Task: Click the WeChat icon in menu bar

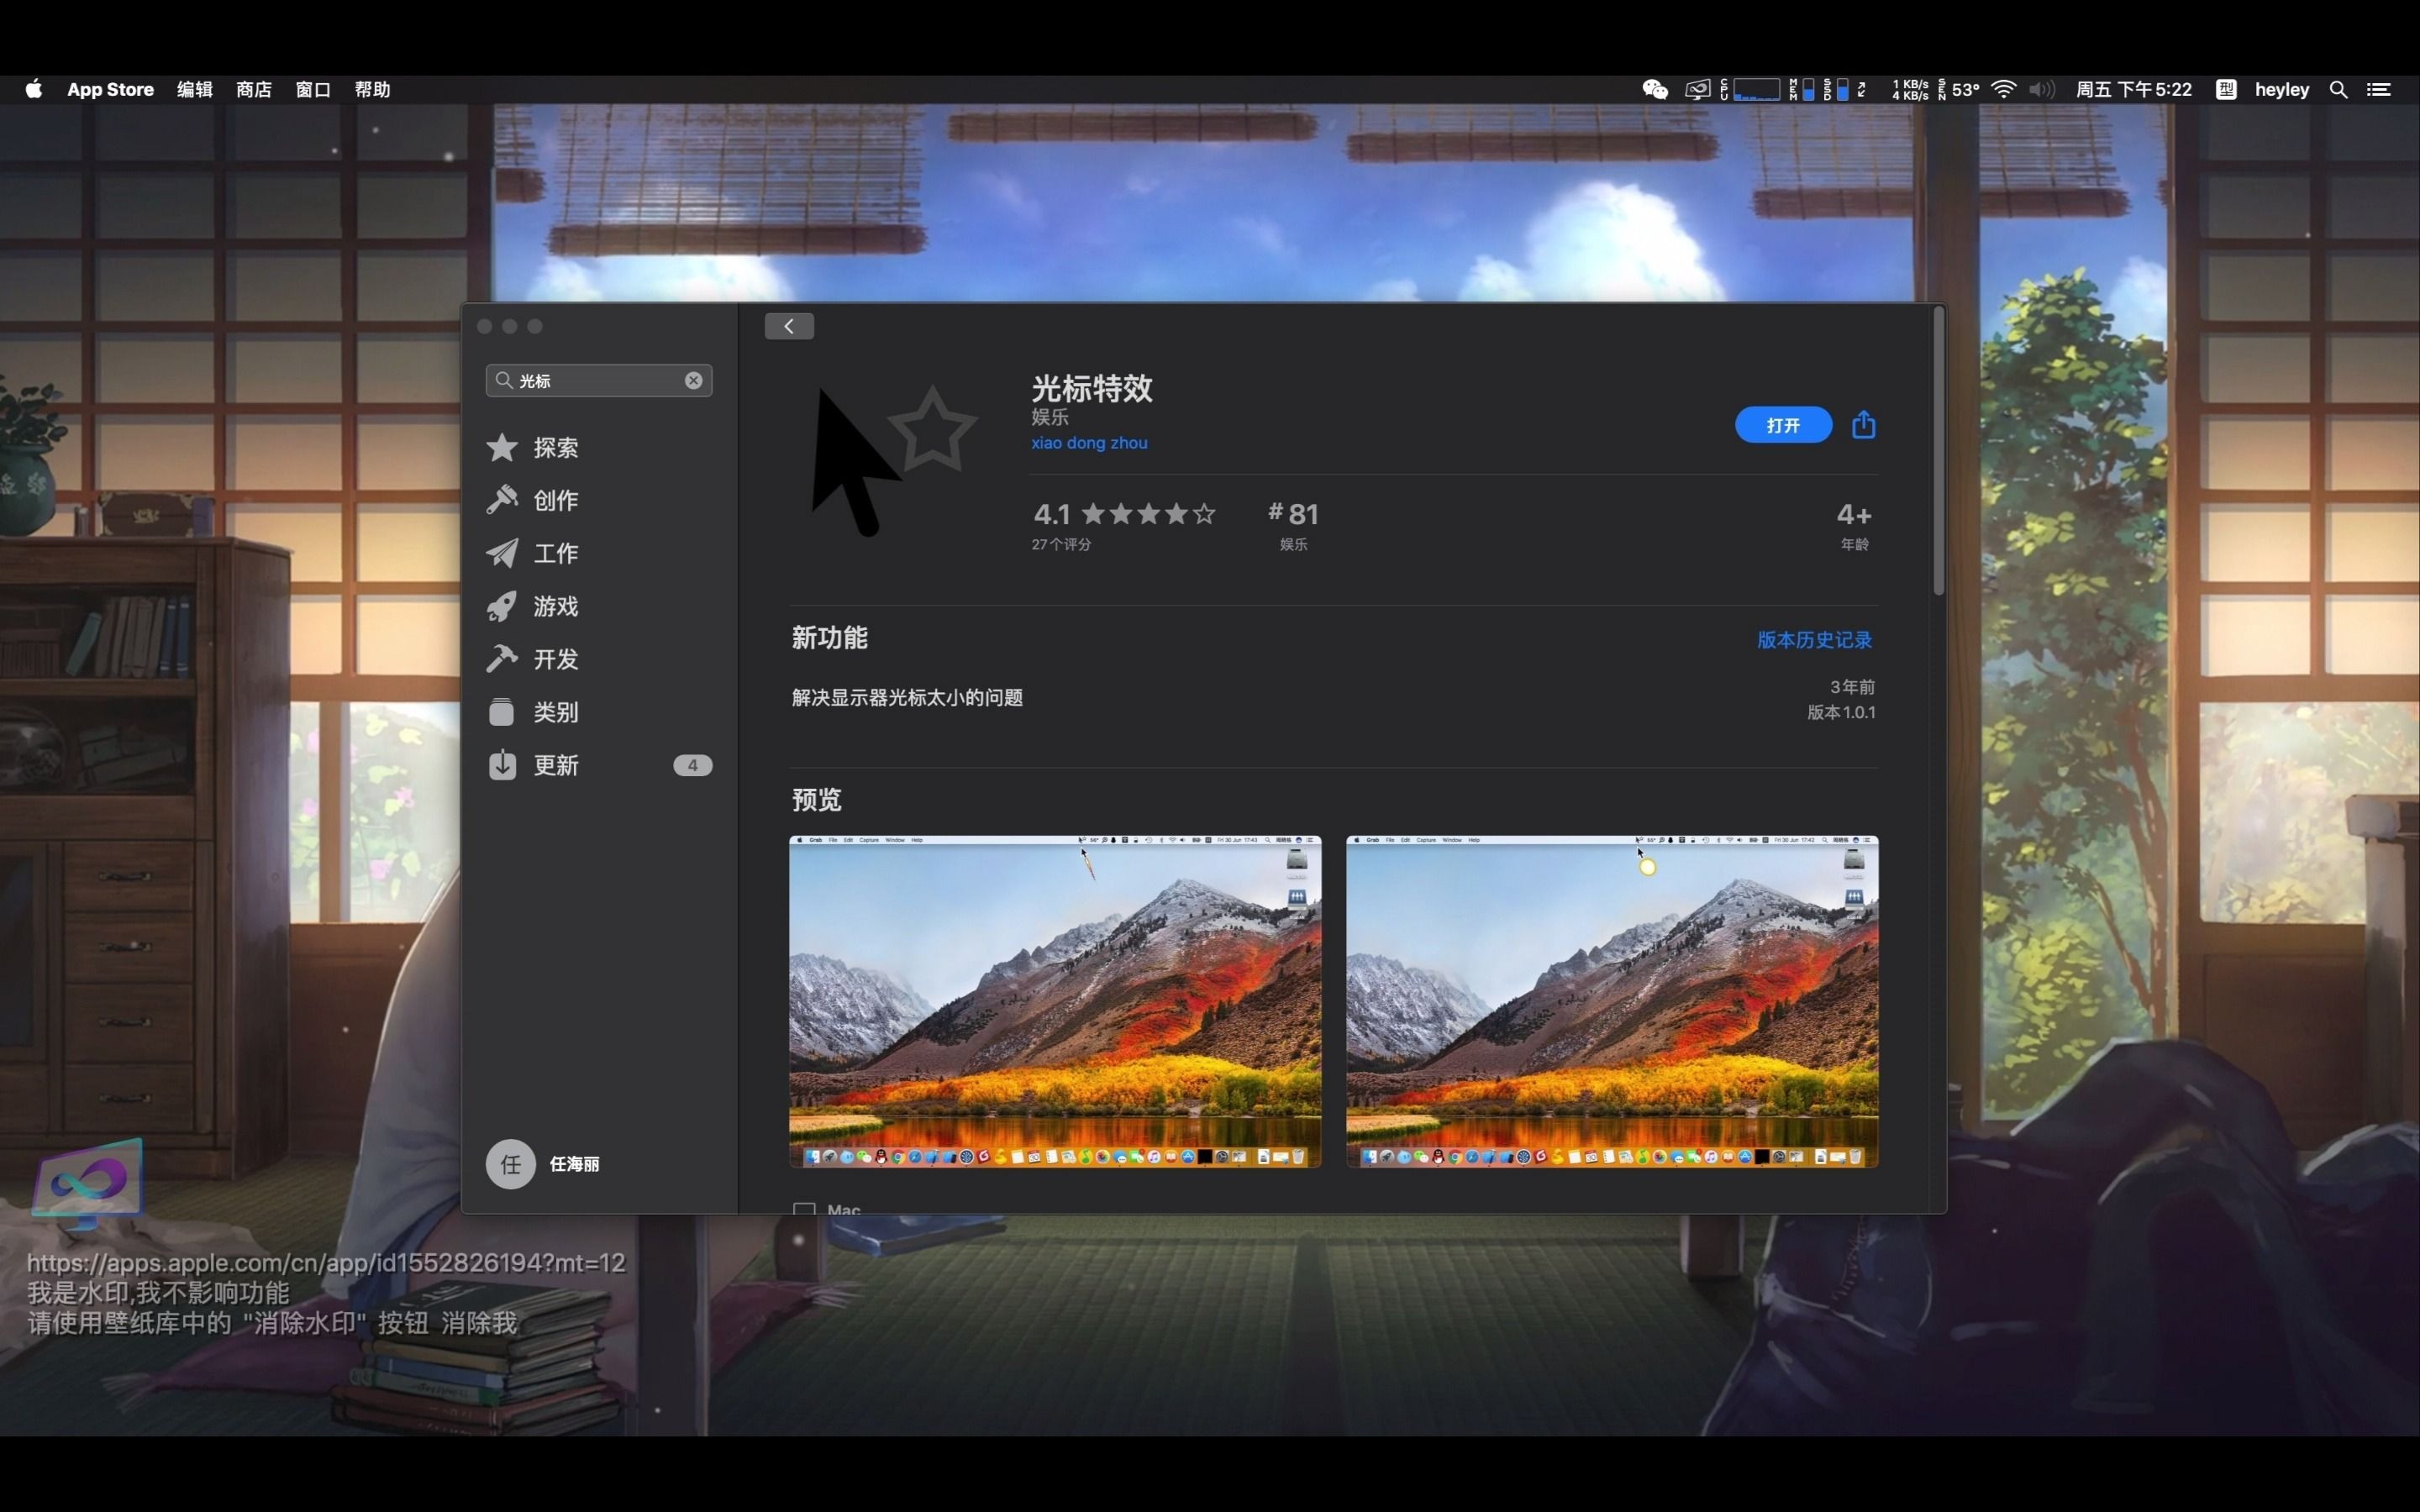Action: [x=1655, y=90]
